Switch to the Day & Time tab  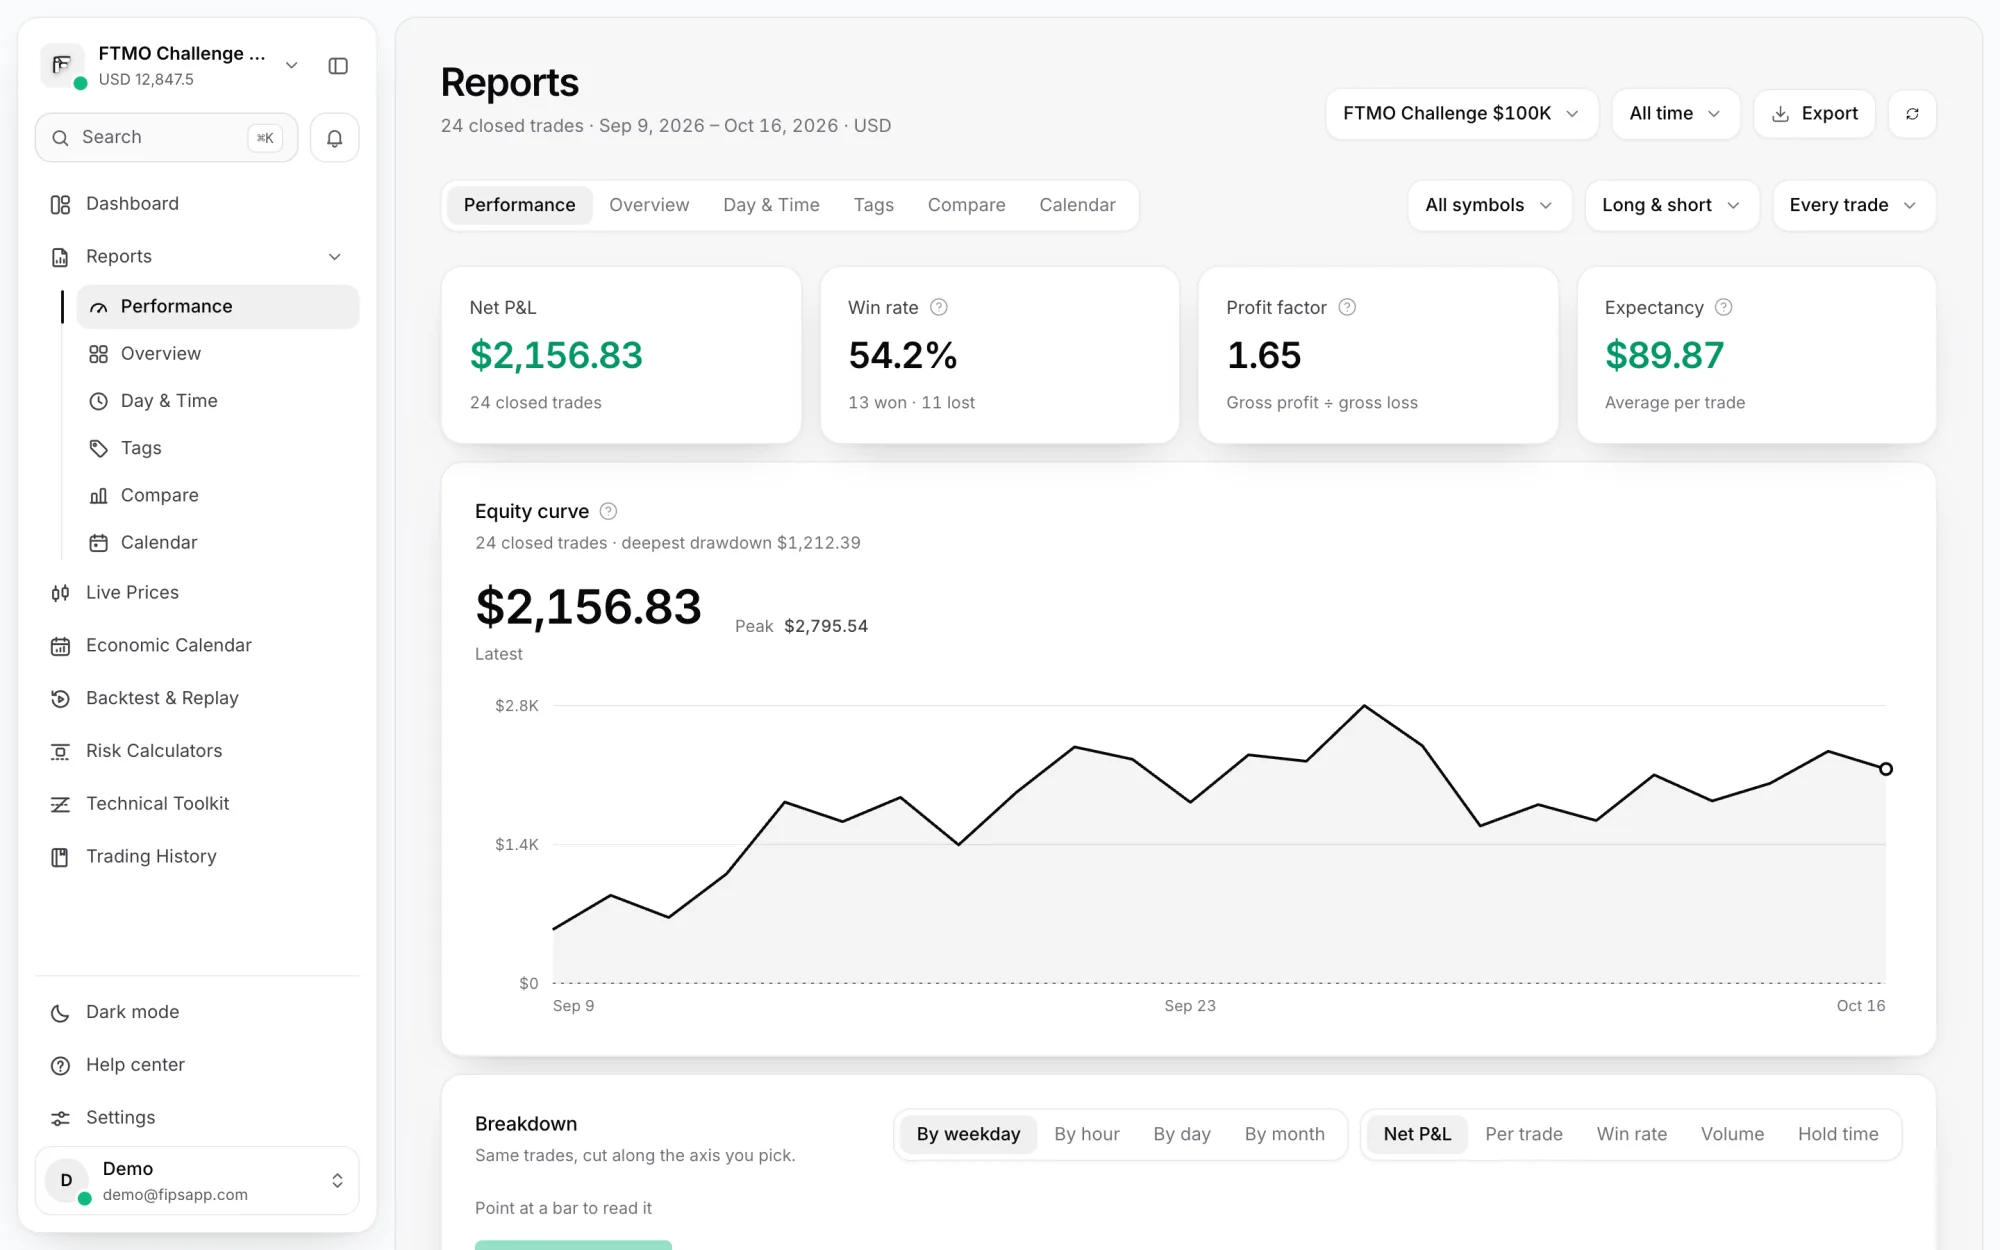pos(771,206)
